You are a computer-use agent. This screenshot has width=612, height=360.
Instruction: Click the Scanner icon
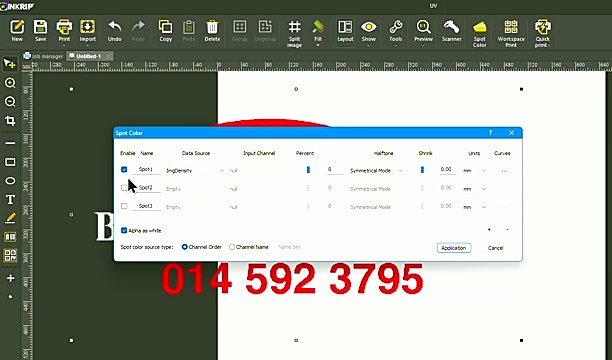coord(452,31)
